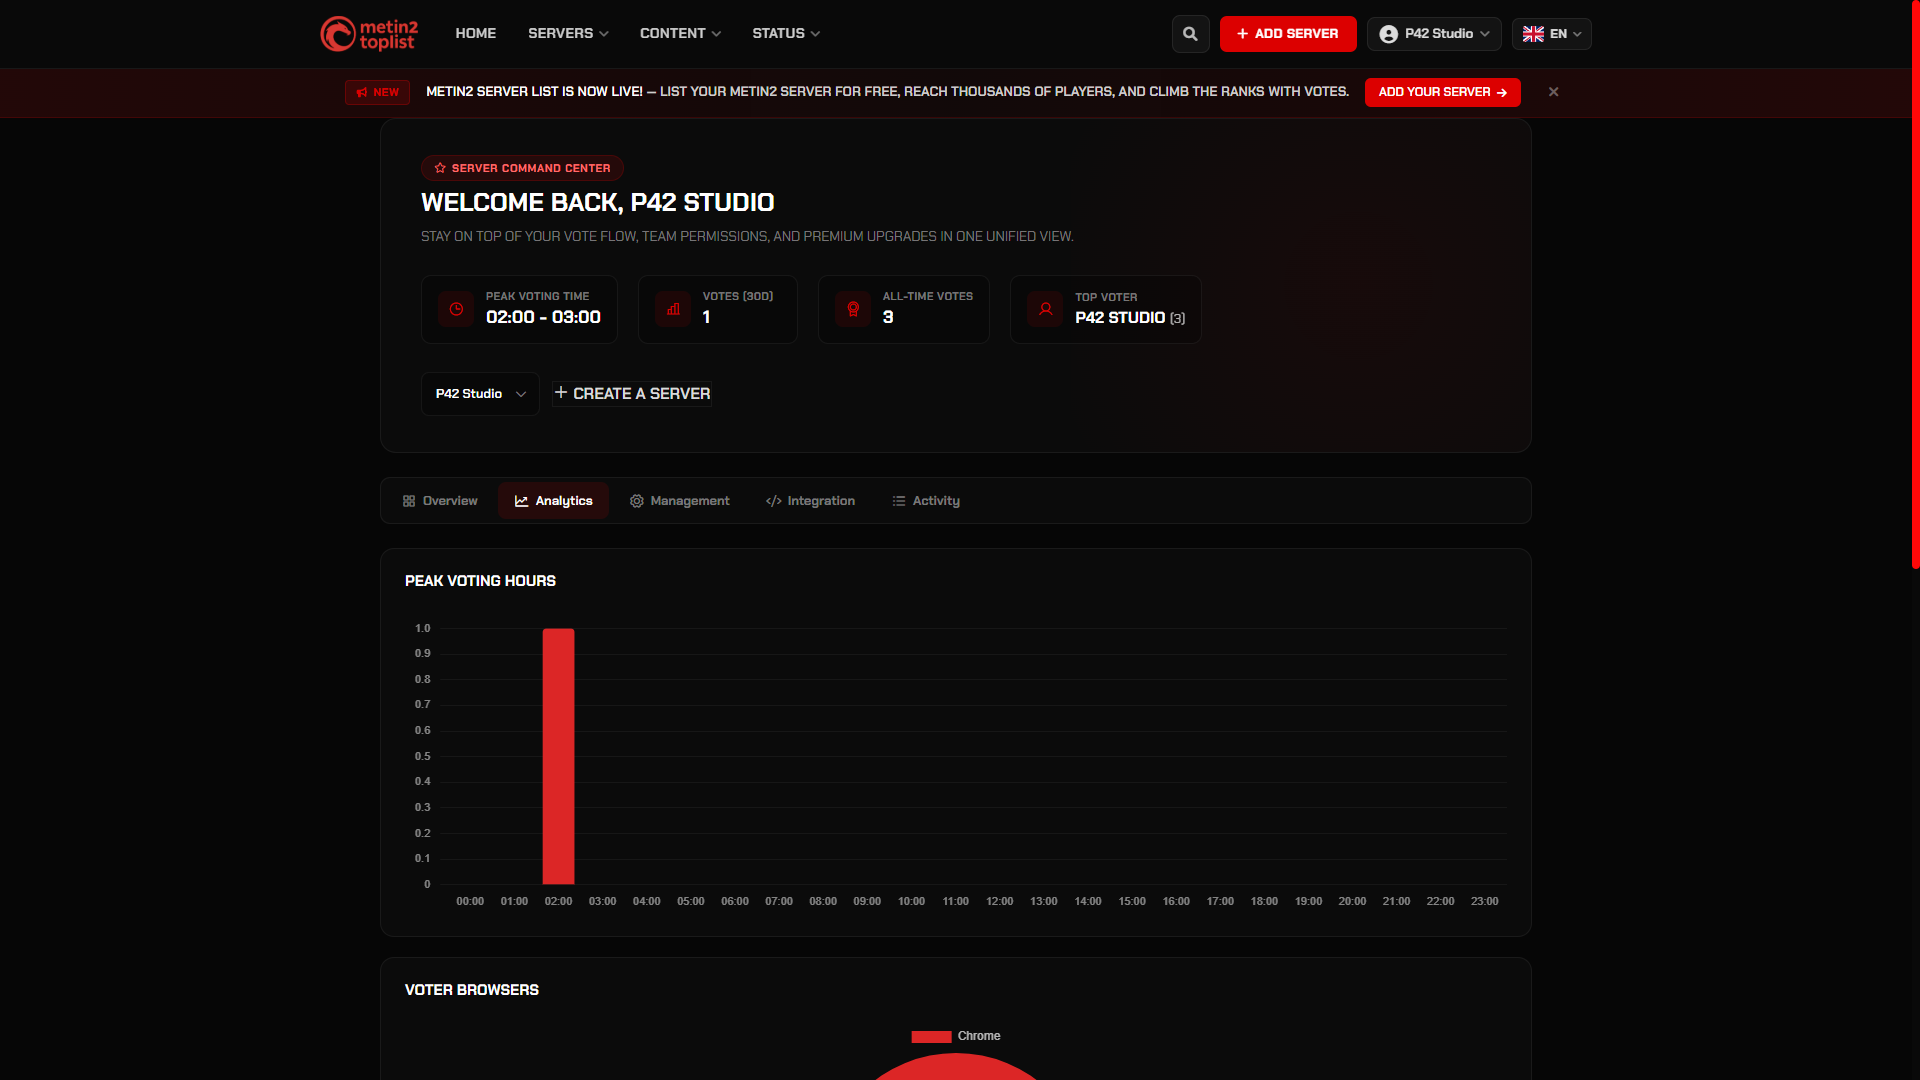Click the bar chart icon in Votes card

click(673, 309)
